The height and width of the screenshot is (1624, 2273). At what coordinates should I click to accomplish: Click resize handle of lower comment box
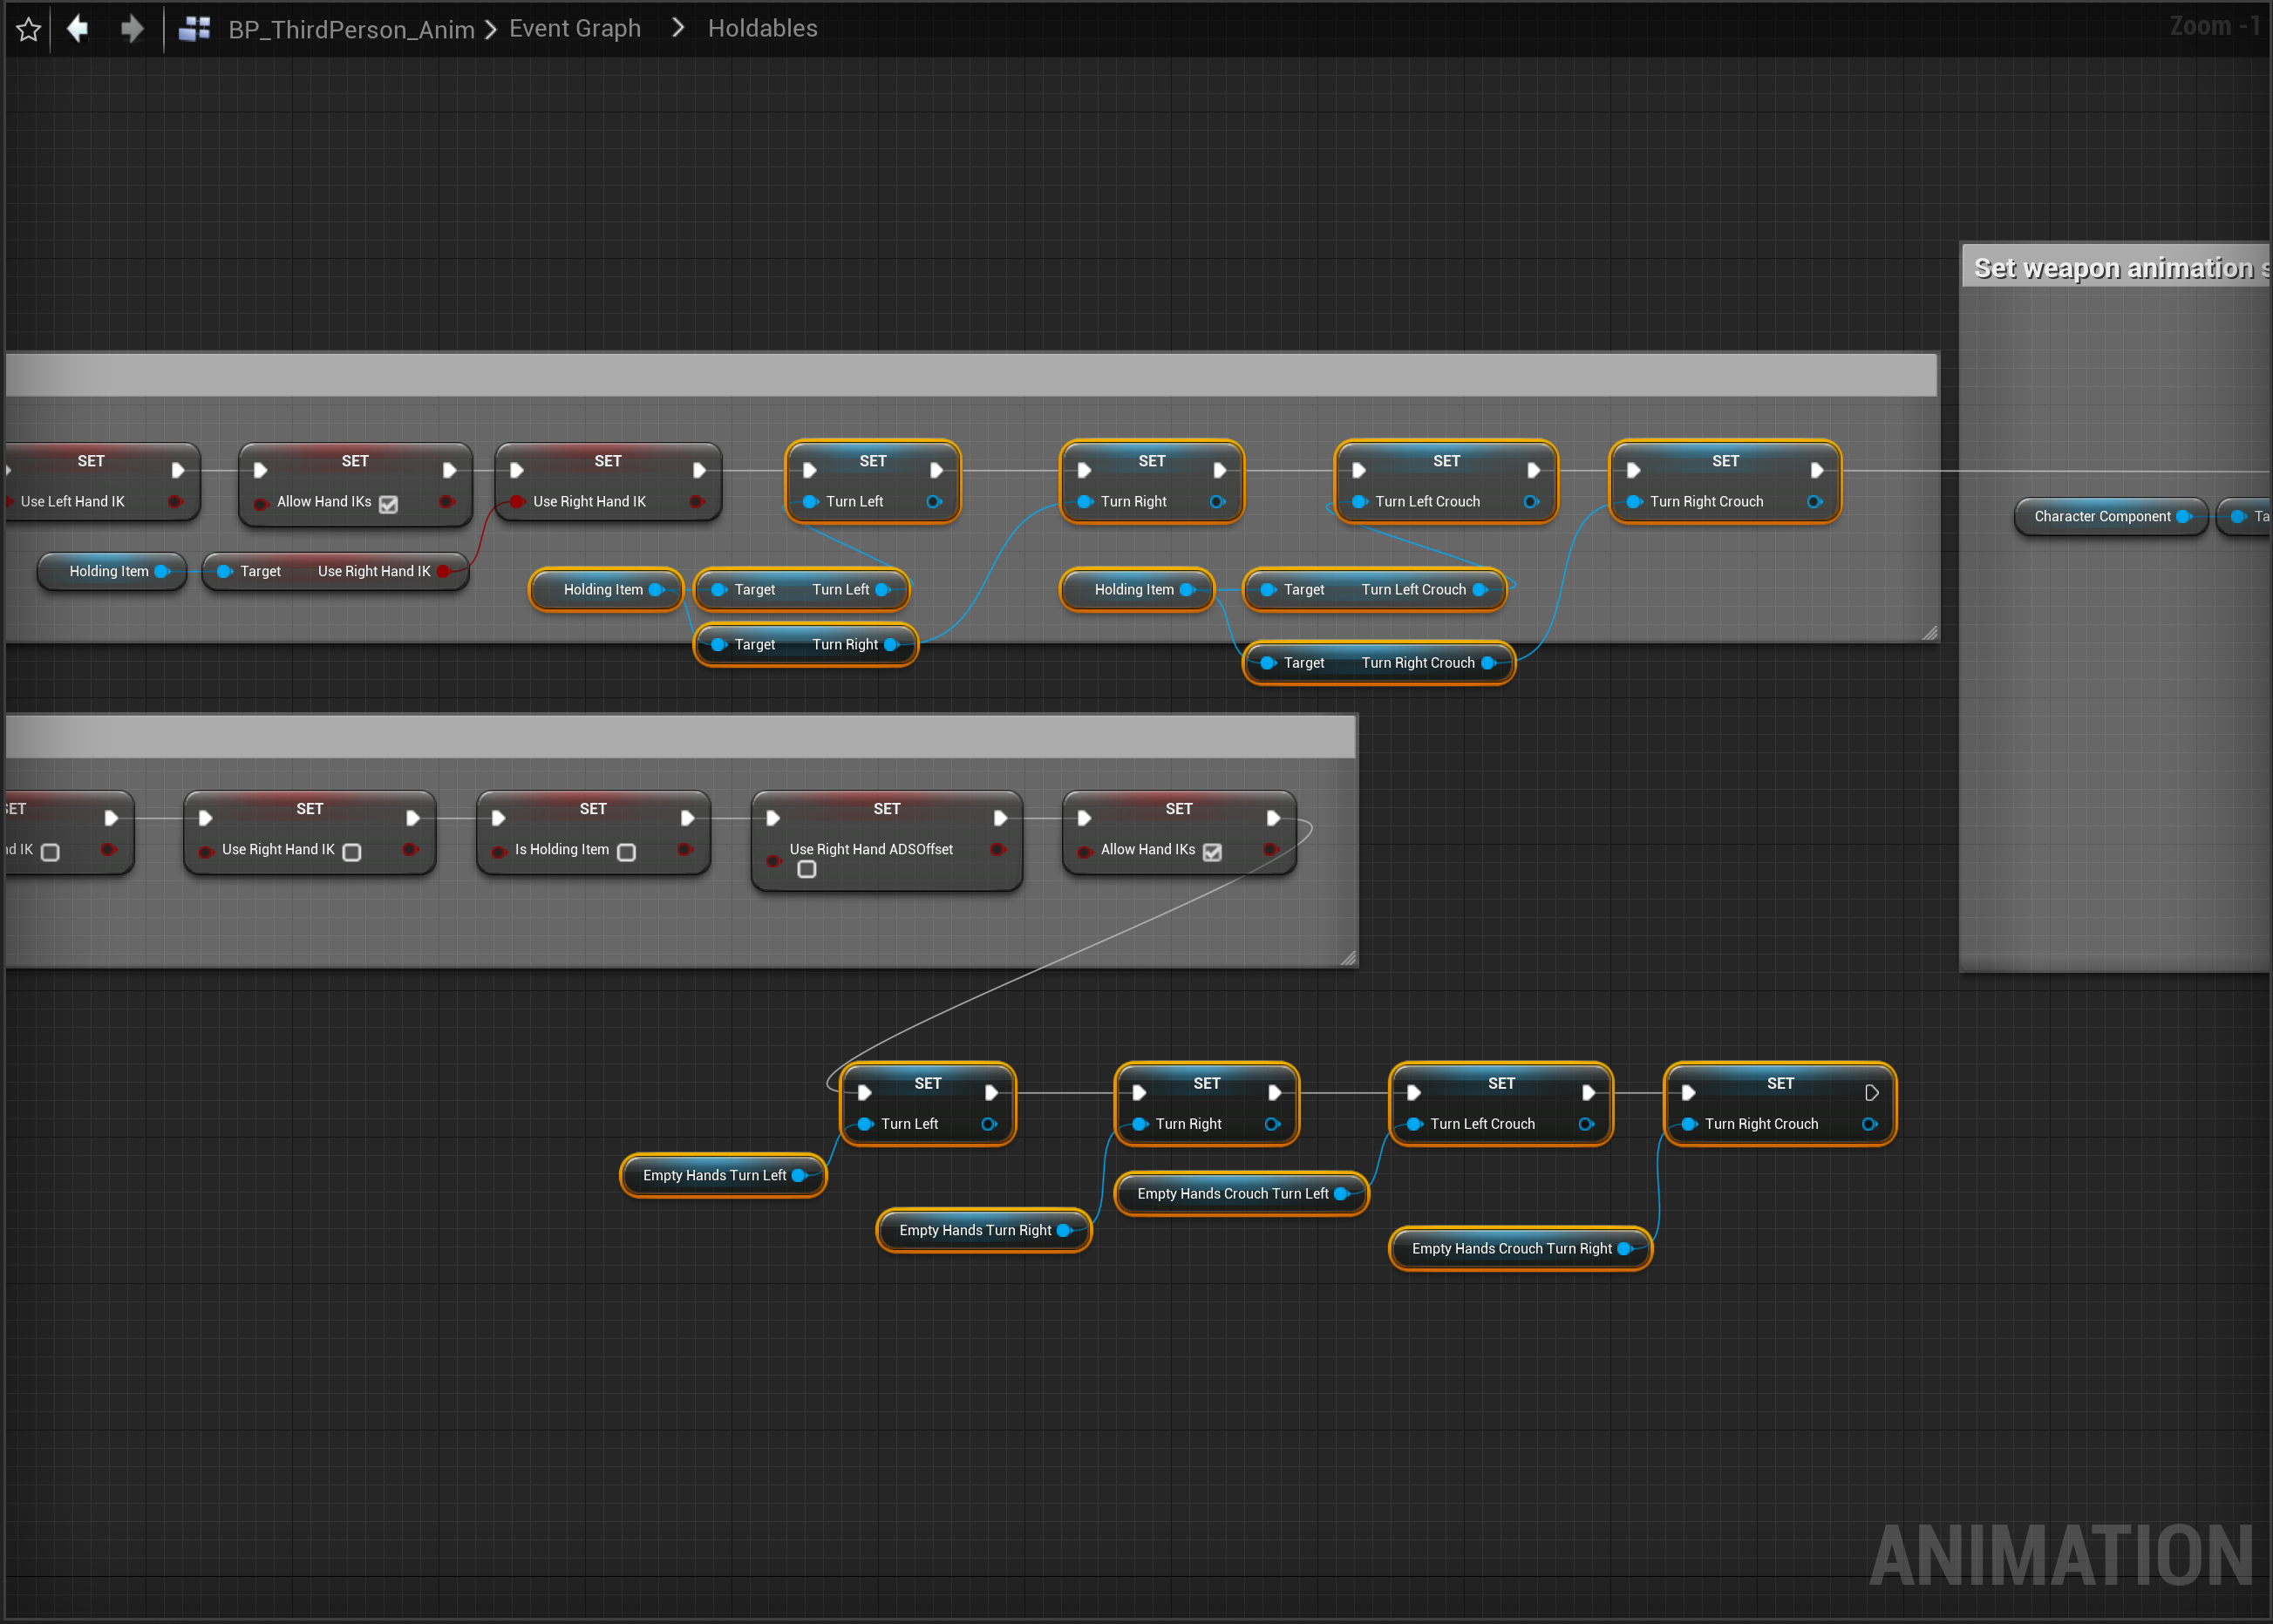pos(1348,958)
